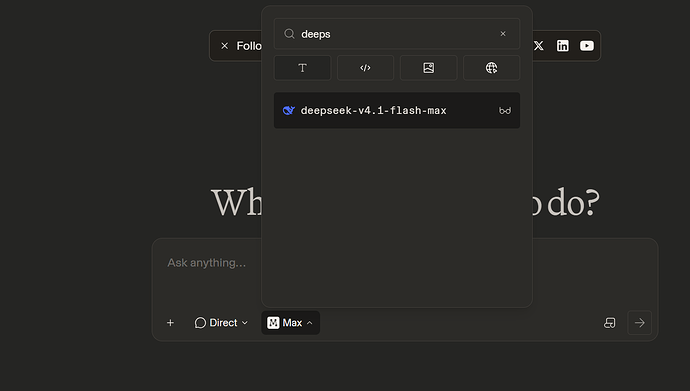Filter models by image capability
Image resolution: width=690 pixels, height=391 pixels.
click(x=428, y=68)
